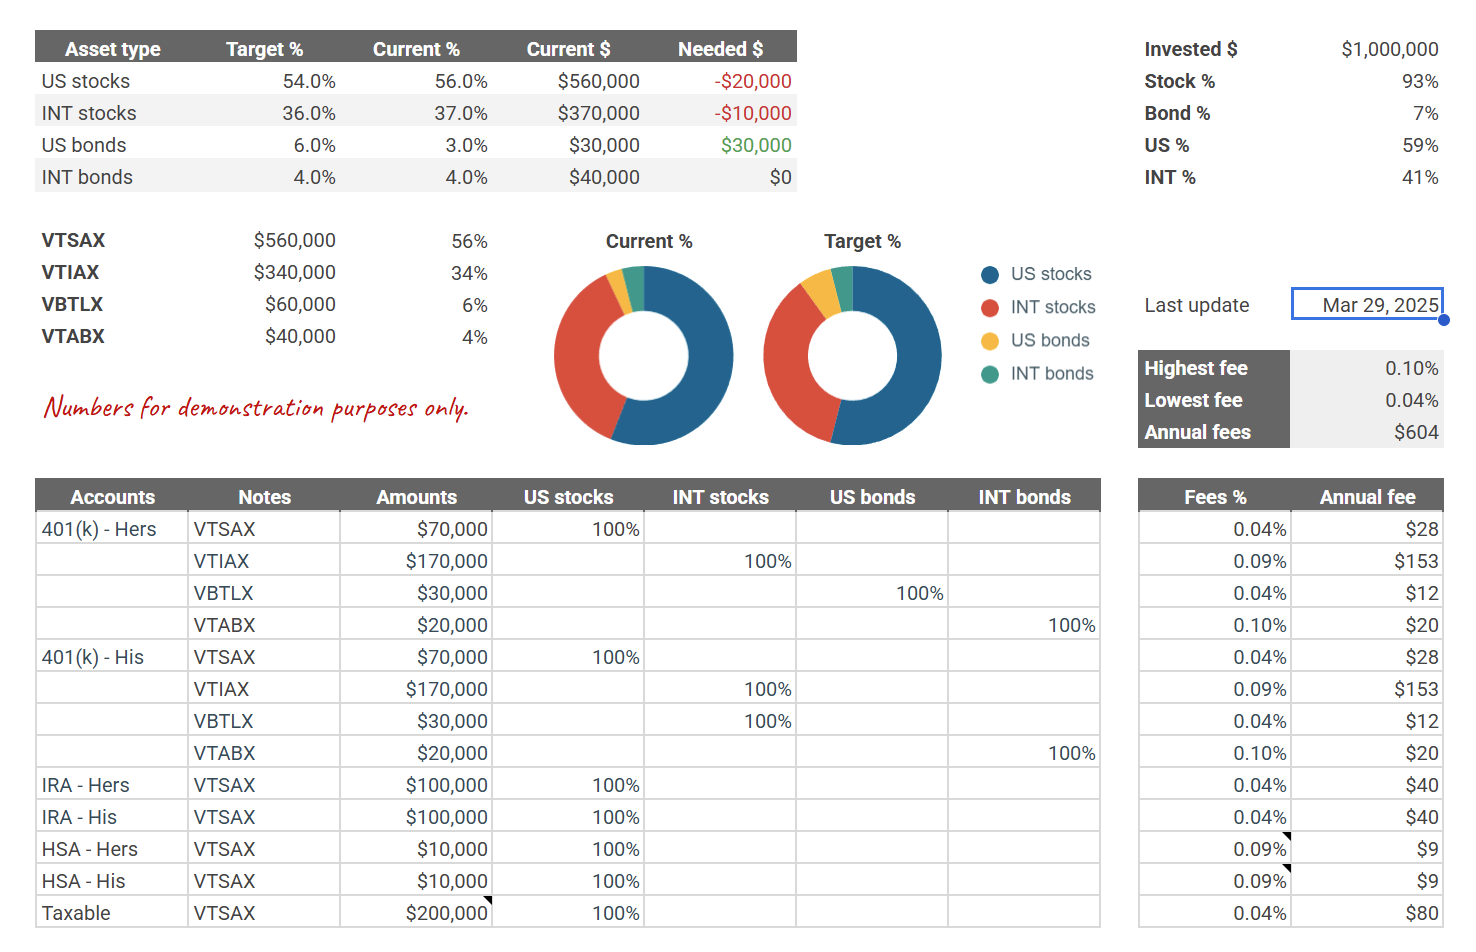Image resolution: width=1476 pixels, height=952 pixels.
Task: Click the Annual fee column header
Action: [x=1367, y=496]
